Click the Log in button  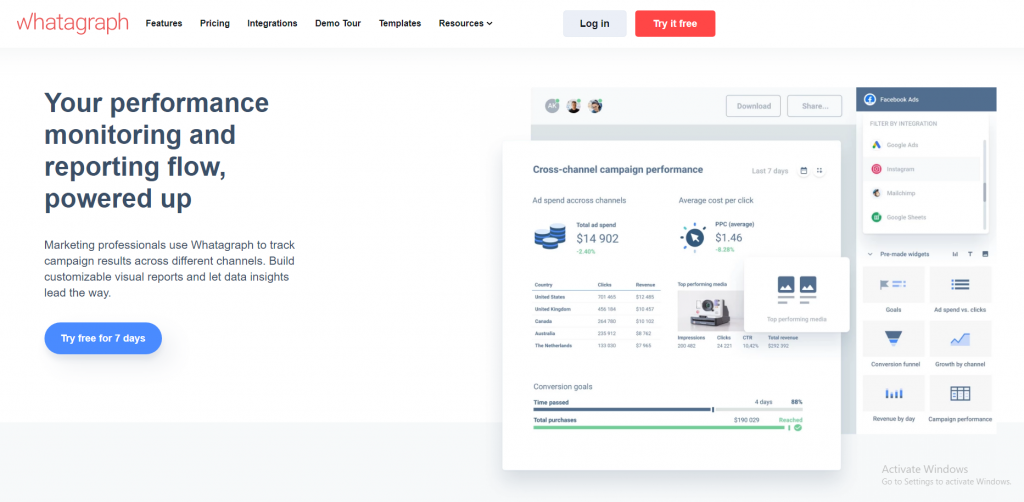coord(594,24)
